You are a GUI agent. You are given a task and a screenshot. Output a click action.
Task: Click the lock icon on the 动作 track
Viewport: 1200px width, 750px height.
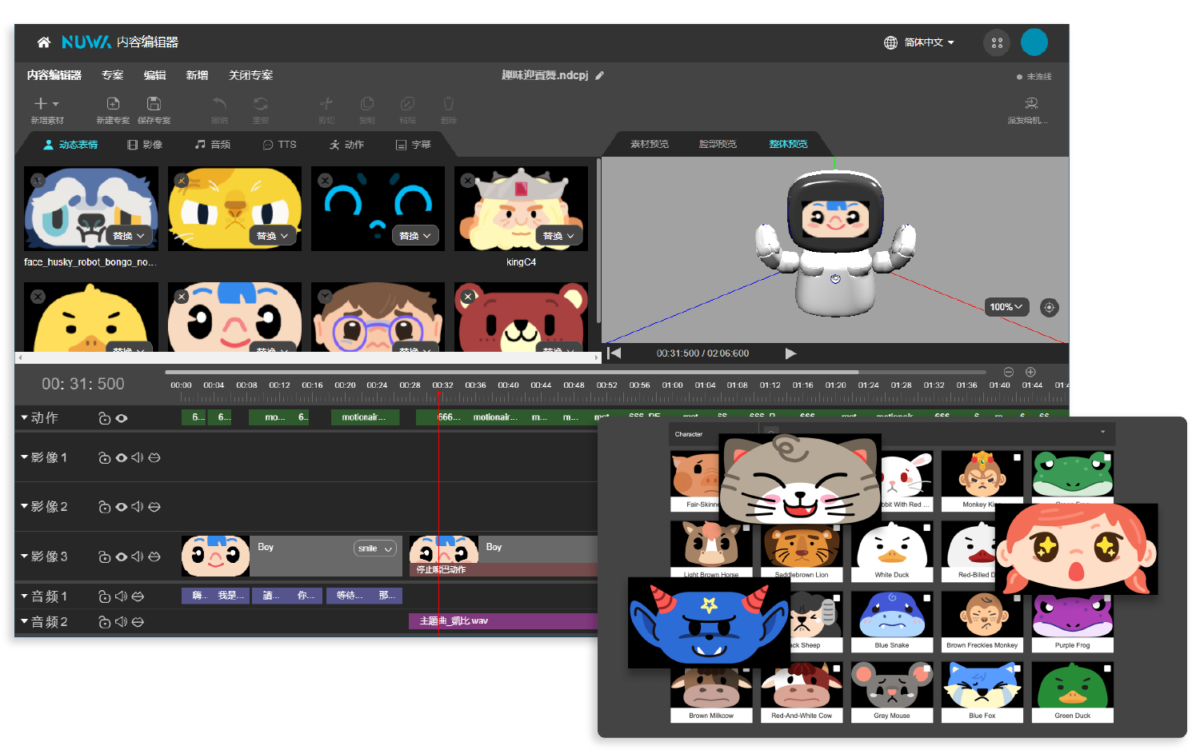coord(104,418)
